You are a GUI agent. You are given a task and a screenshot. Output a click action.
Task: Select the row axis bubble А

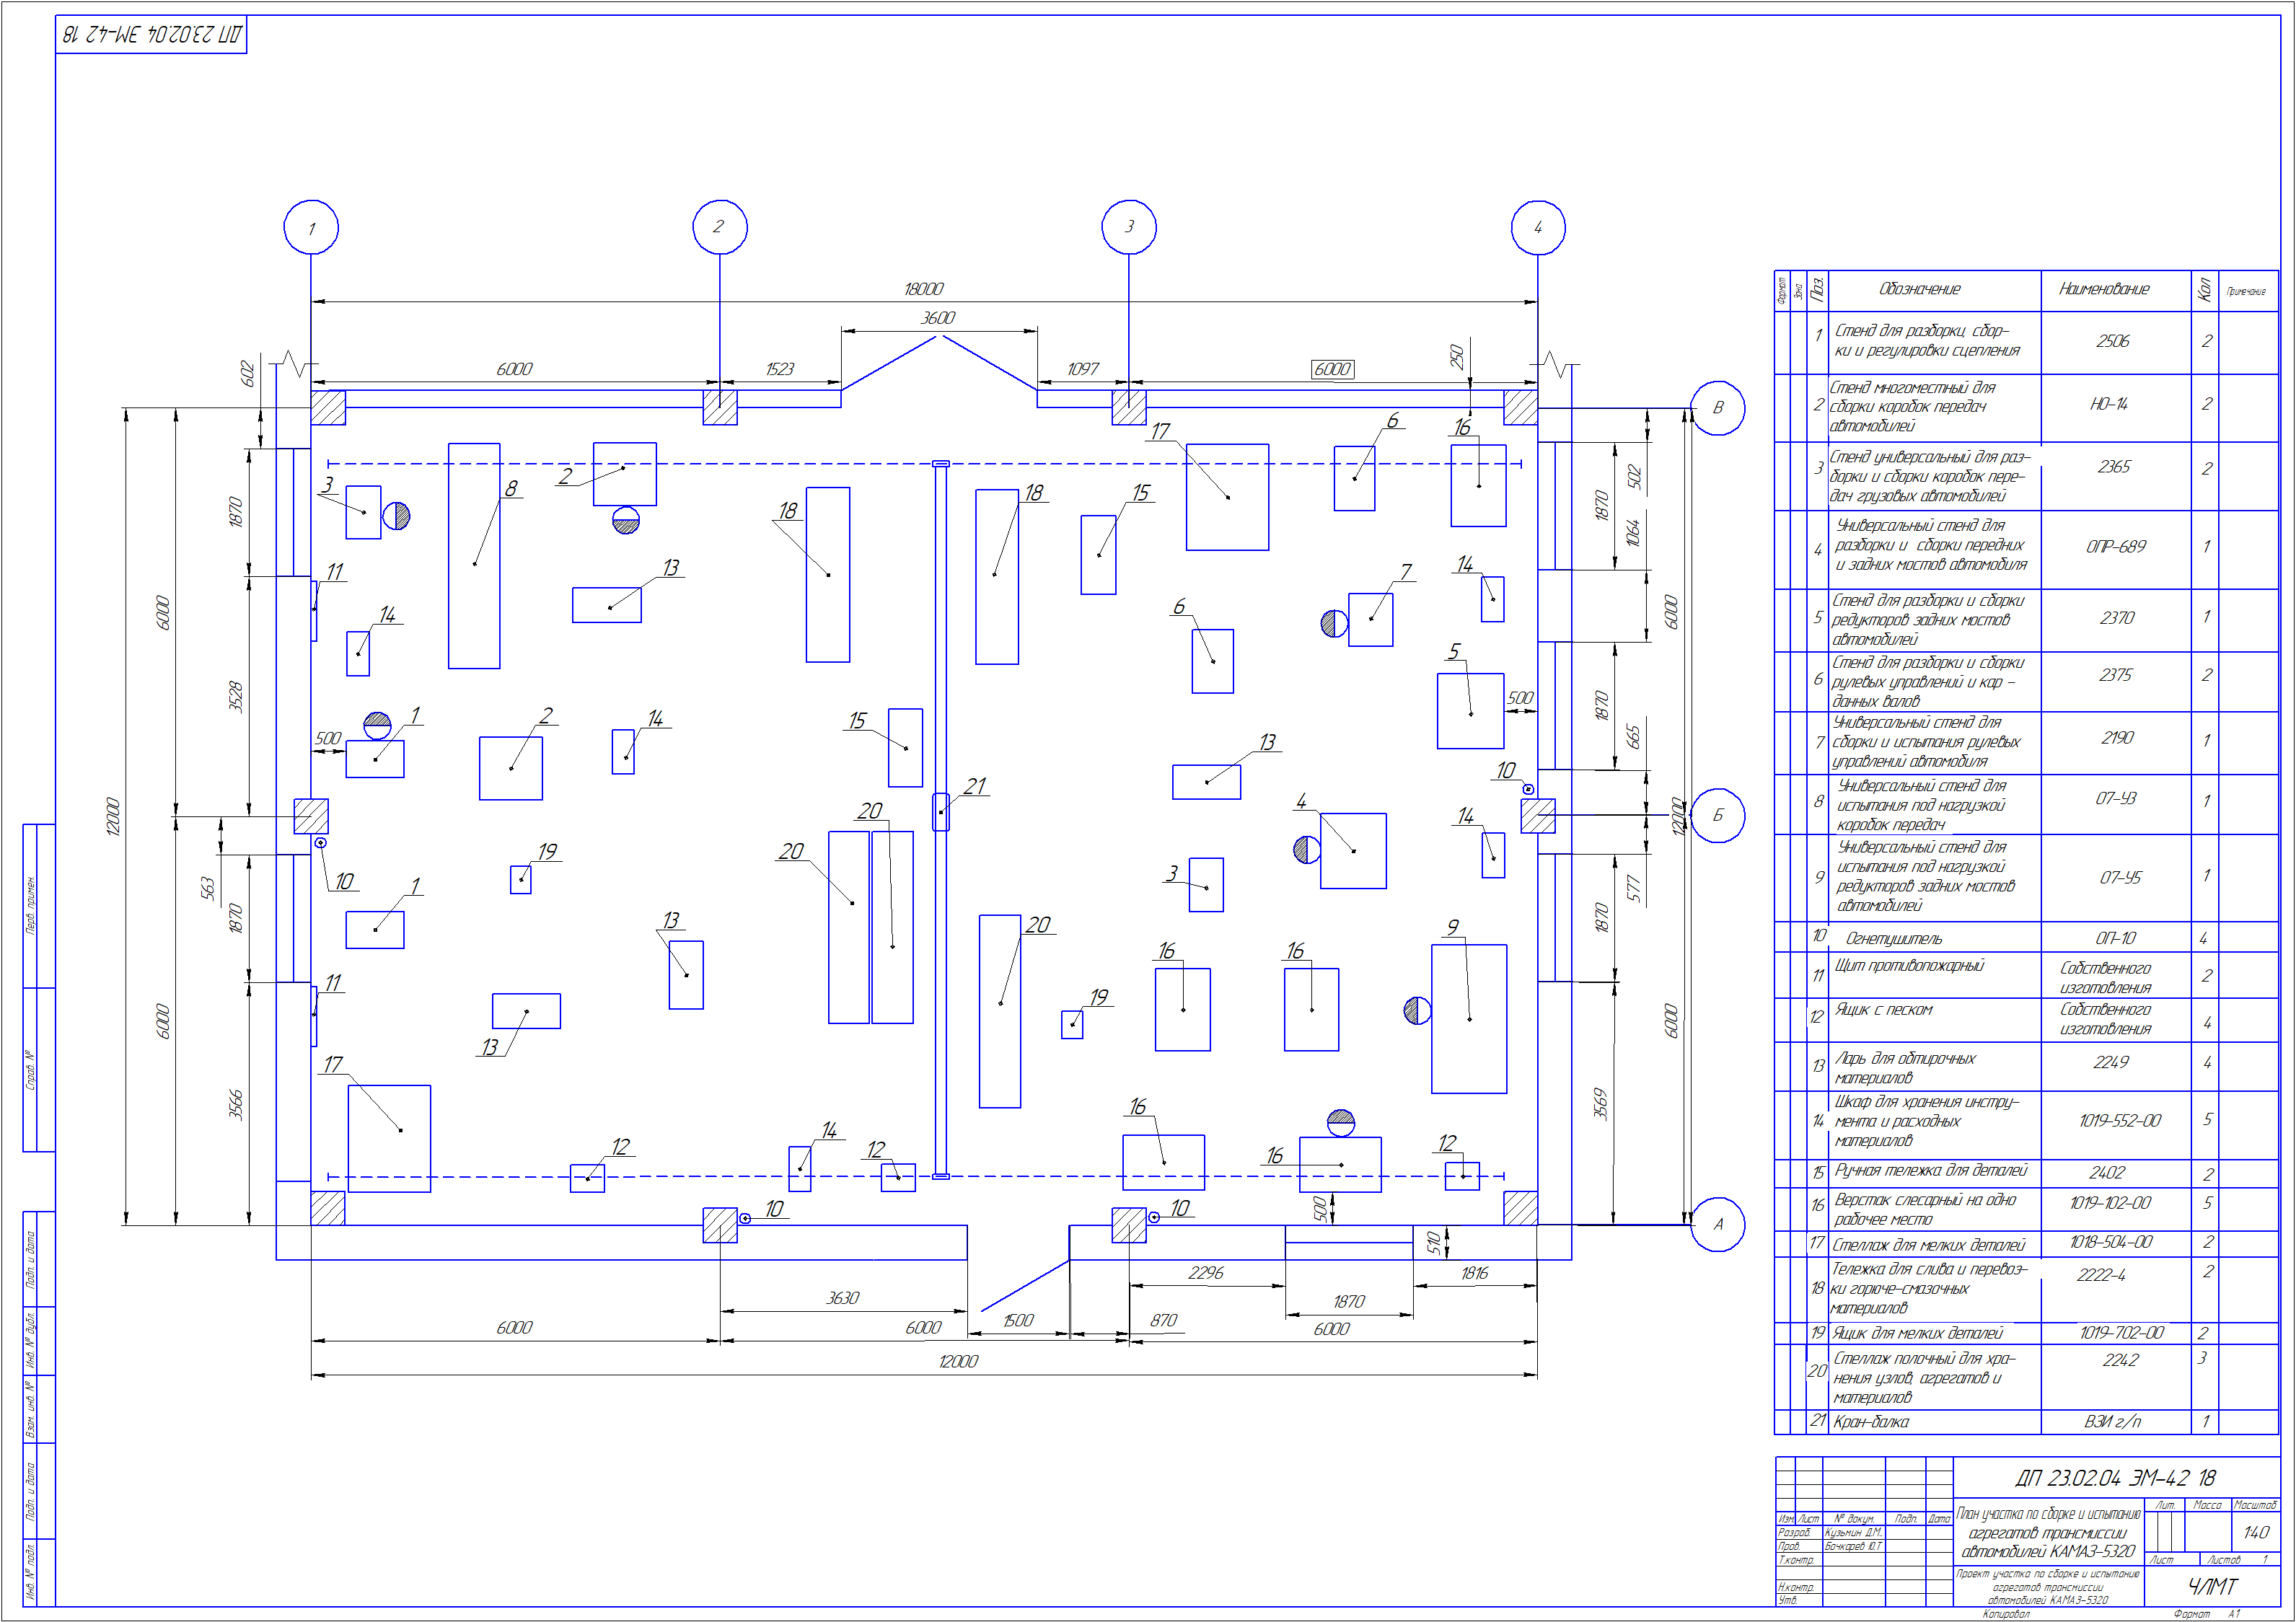point(1717,1224)
